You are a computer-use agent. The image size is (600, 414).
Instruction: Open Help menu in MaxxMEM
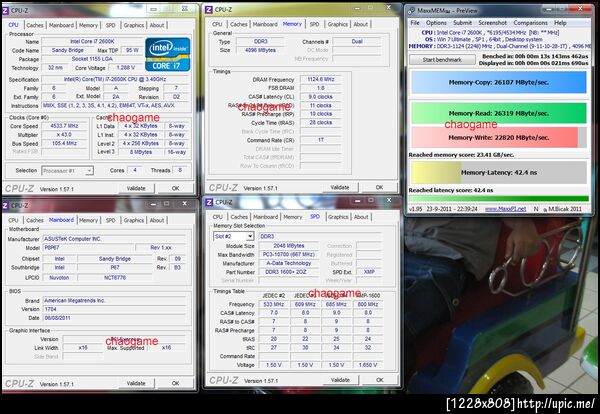point(560,23)
